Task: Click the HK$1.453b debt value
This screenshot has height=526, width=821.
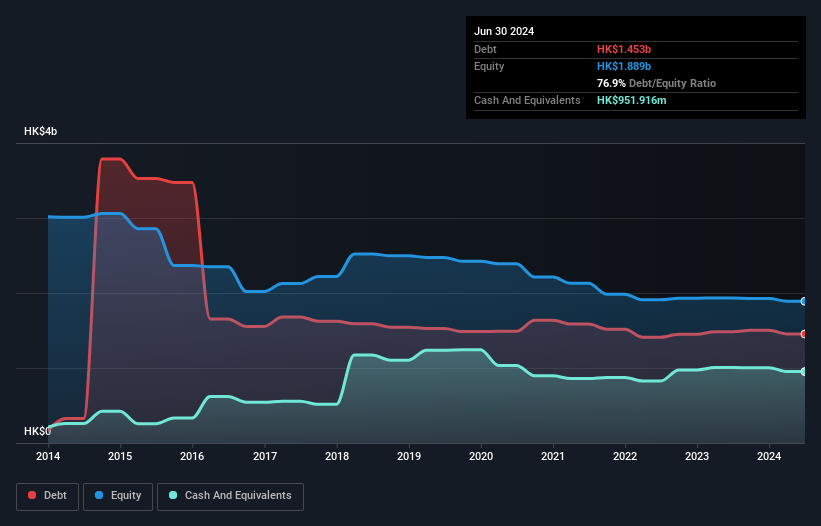Action: pyautogui.click(x=624, y=49)
